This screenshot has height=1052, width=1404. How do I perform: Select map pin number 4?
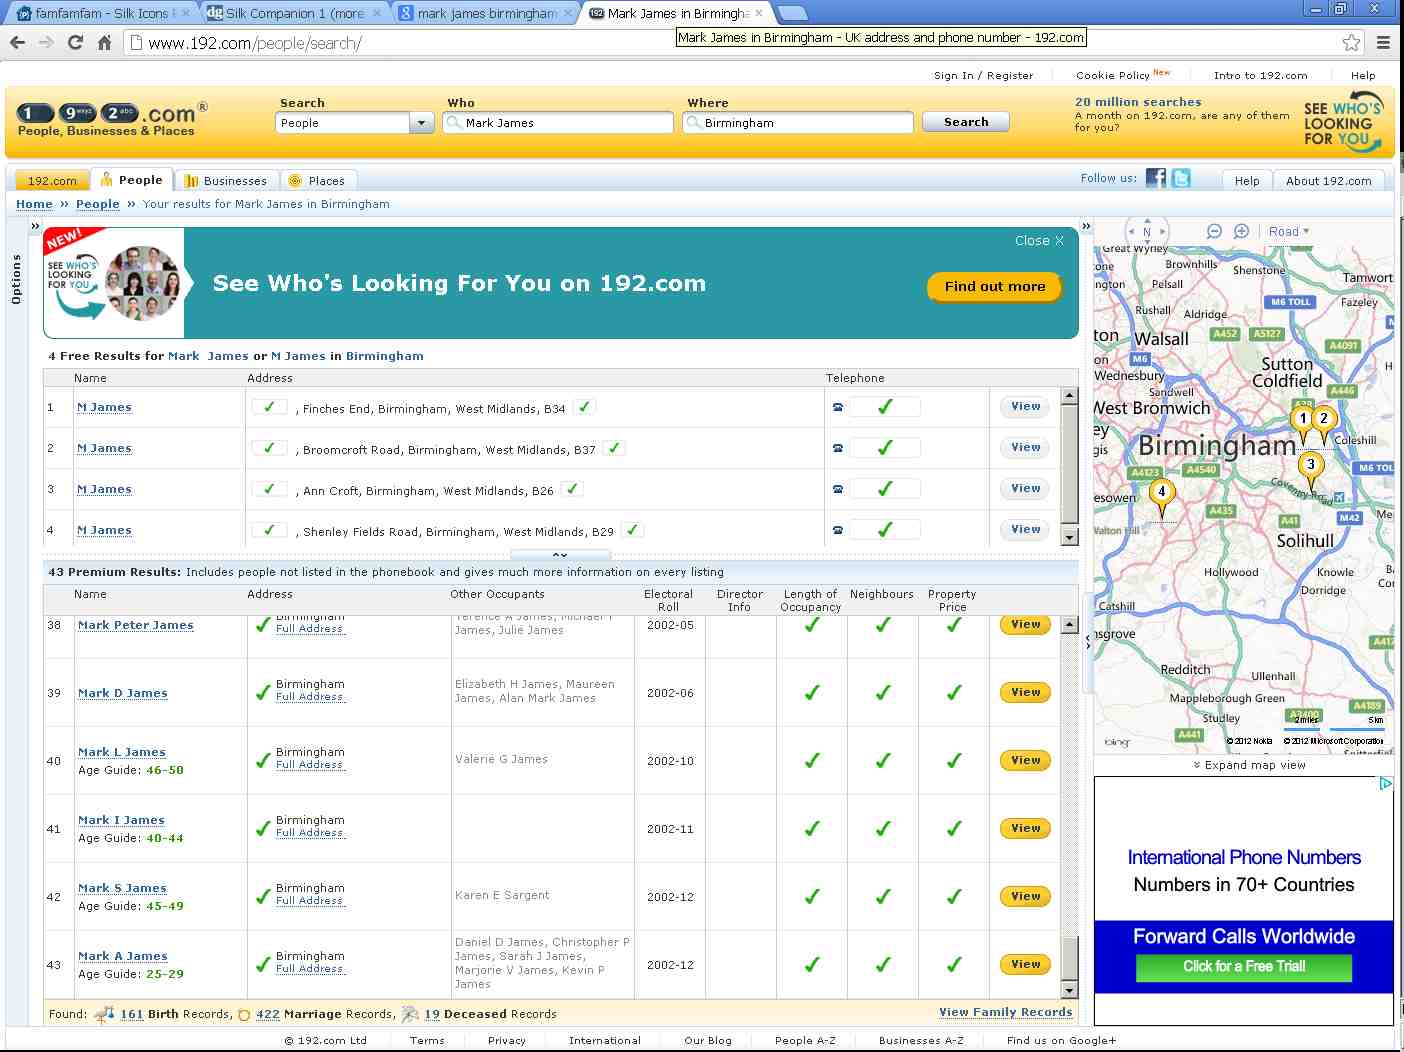coord(1161,496)
